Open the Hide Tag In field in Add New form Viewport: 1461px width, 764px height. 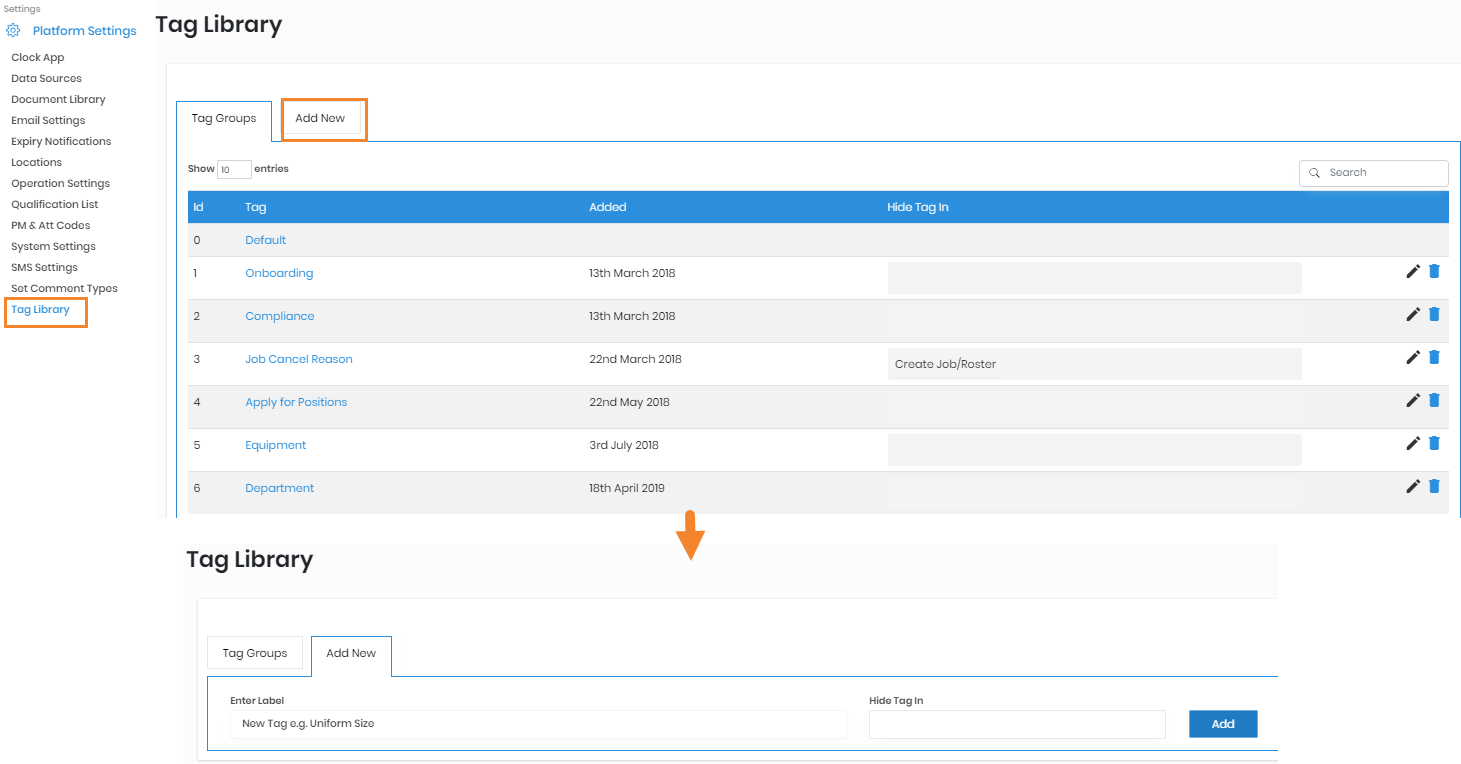(1016, 724)
